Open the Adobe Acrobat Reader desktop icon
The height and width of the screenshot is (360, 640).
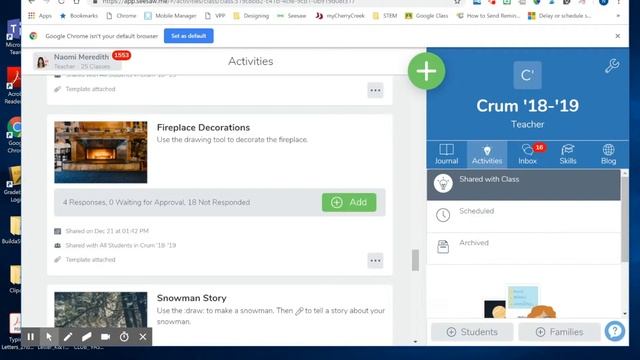point(13,86)
